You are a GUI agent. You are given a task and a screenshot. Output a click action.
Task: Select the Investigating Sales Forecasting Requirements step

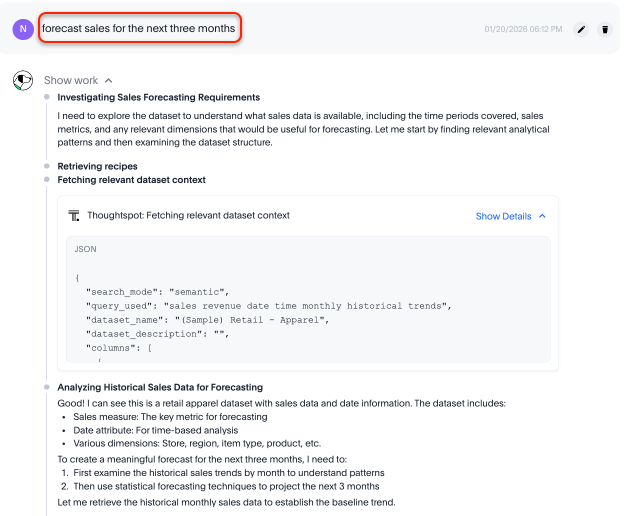(x=158, y=97)
